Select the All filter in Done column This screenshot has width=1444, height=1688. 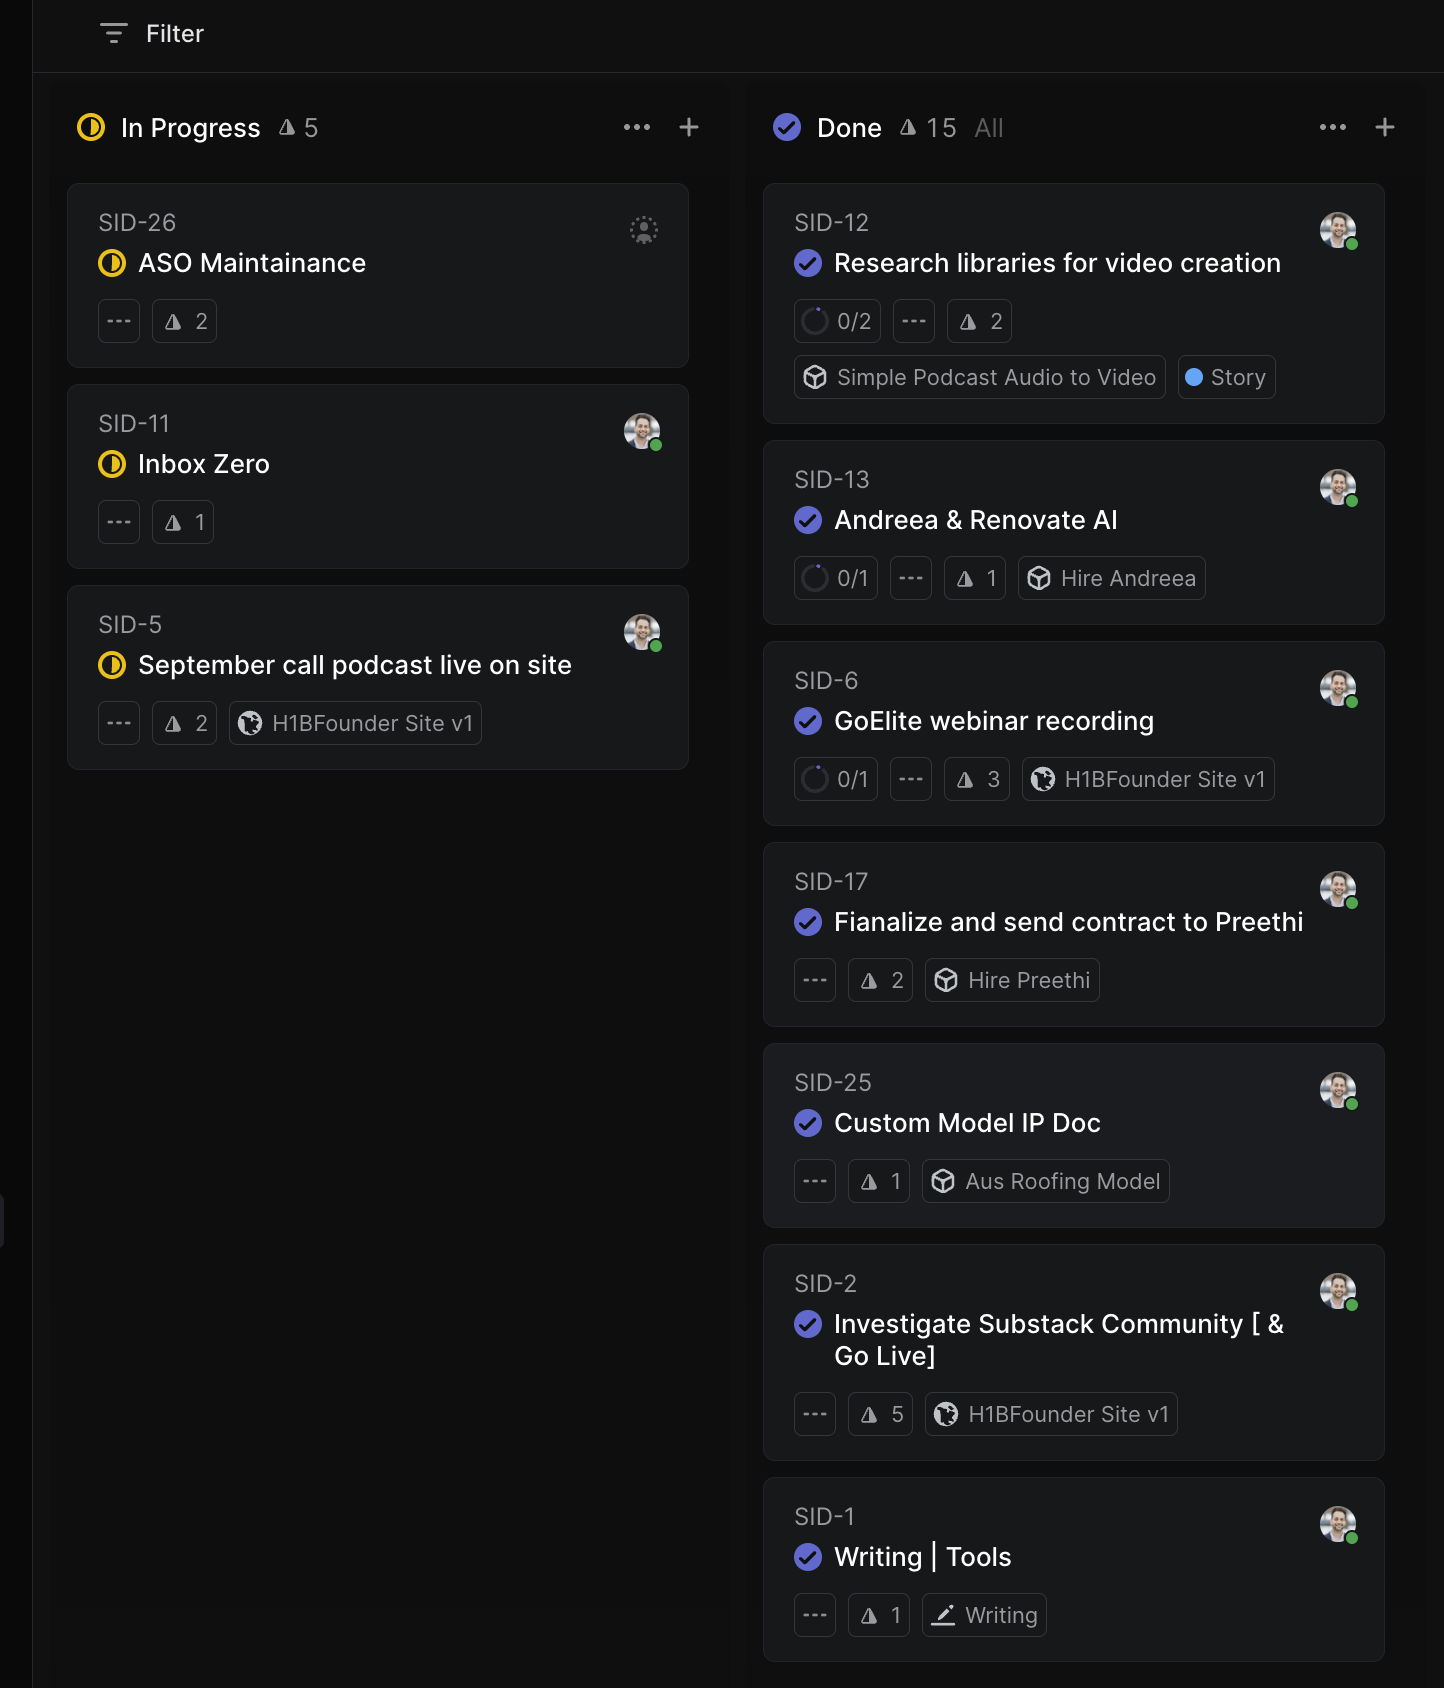click(989, 128)
